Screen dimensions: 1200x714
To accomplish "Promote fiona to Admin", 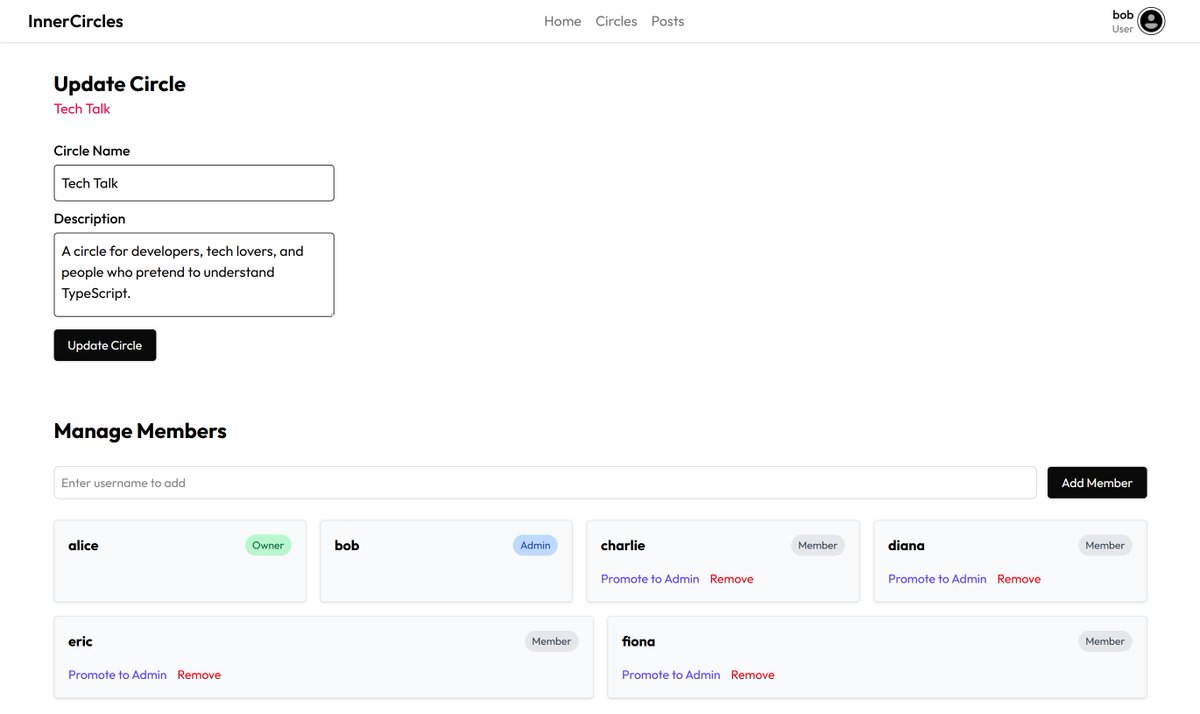I will point(671,675).
